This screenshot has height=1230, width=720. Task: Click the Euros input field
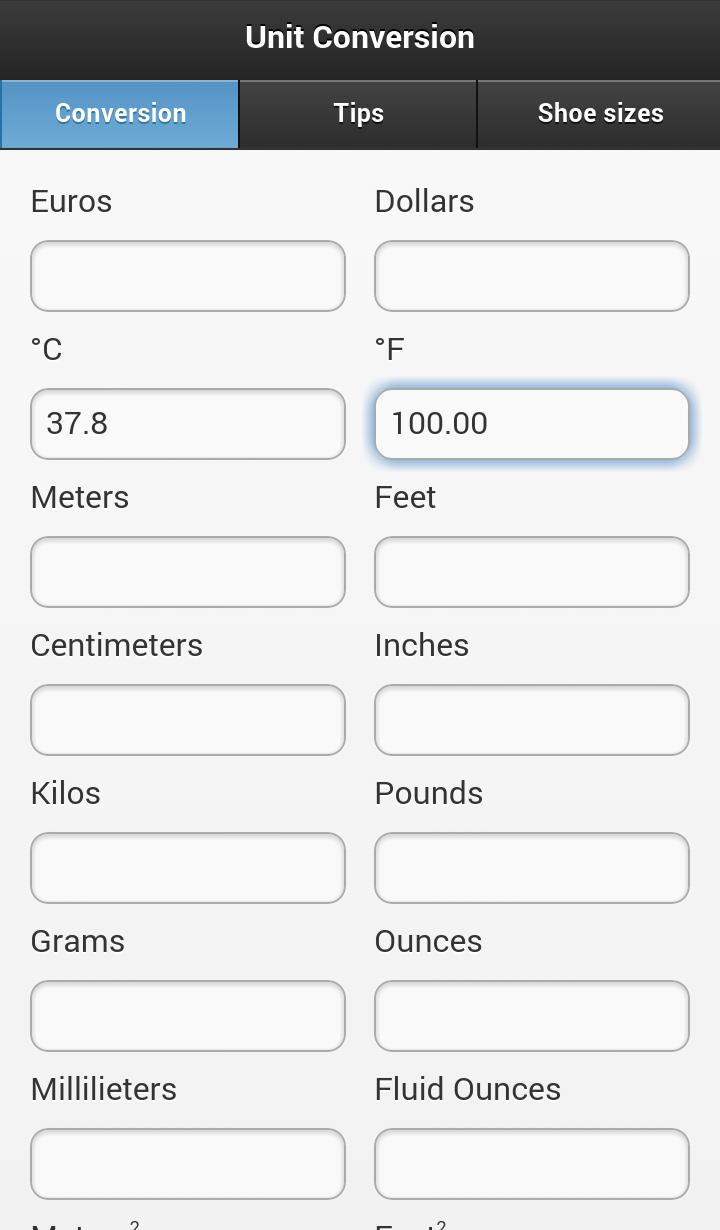188,276
